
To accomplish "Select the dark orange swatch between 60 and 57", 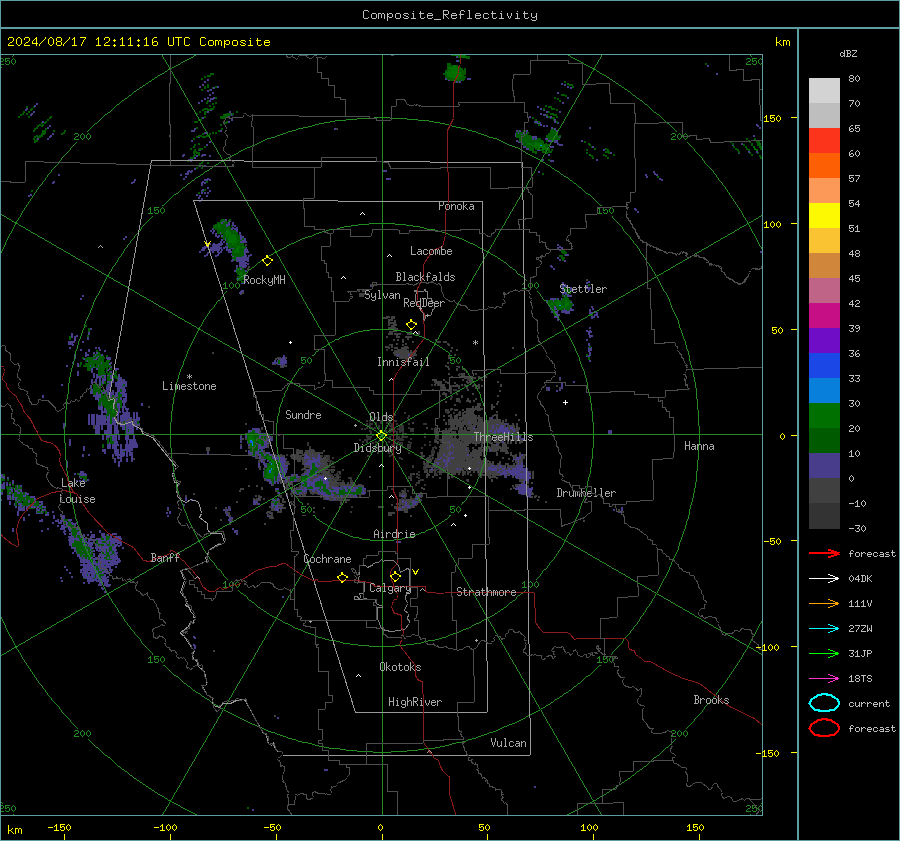I will [x=824, y=165].
